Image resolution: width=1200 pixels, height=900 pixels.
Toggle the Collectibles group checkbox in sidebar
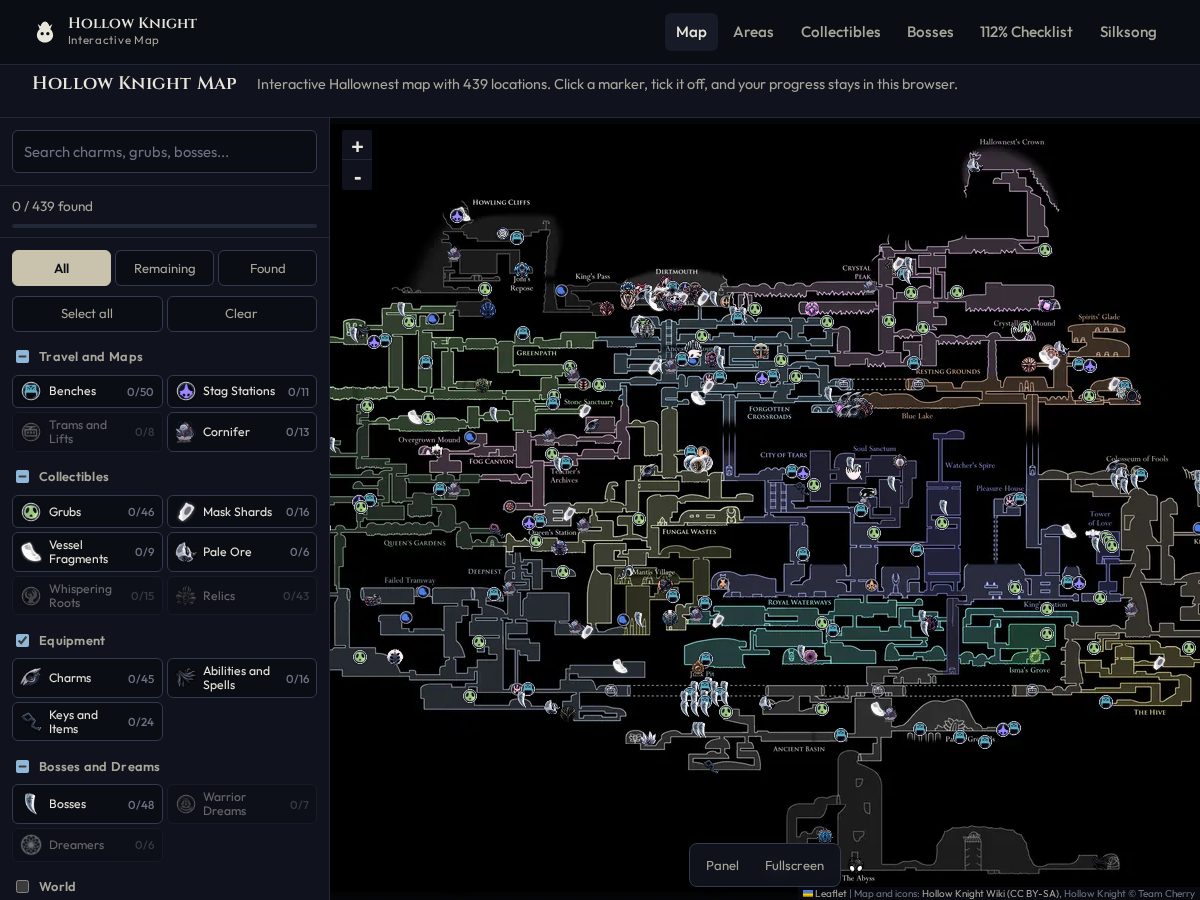[23, 477]
